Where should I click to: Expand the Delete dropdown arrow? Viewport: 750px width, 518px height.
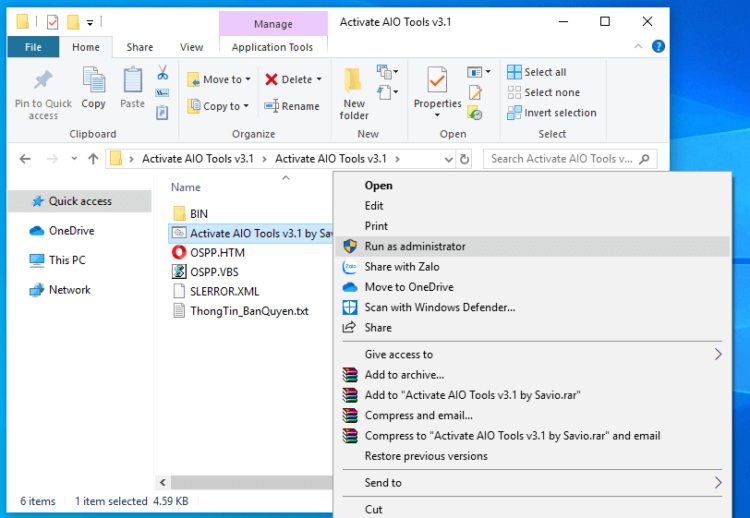pyautogui.click(x=319, y=79)
